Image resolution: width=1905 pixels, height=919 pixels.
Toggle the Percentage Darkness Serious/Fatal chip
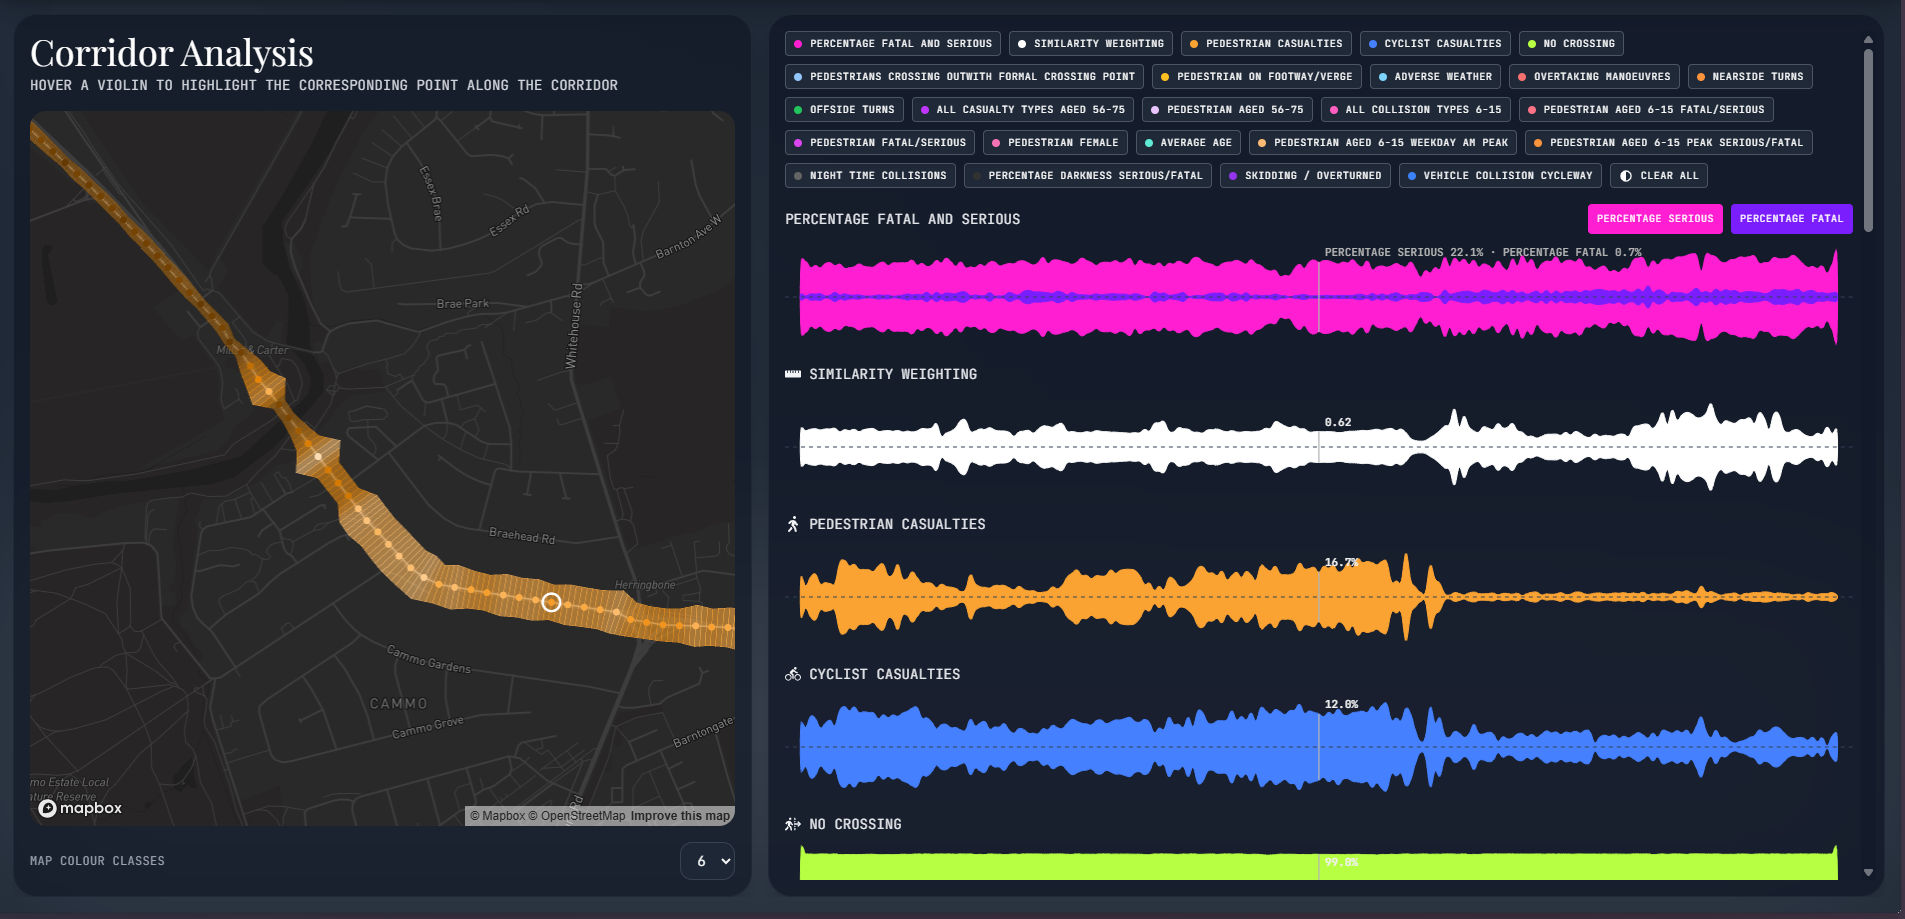[1087, 176]
